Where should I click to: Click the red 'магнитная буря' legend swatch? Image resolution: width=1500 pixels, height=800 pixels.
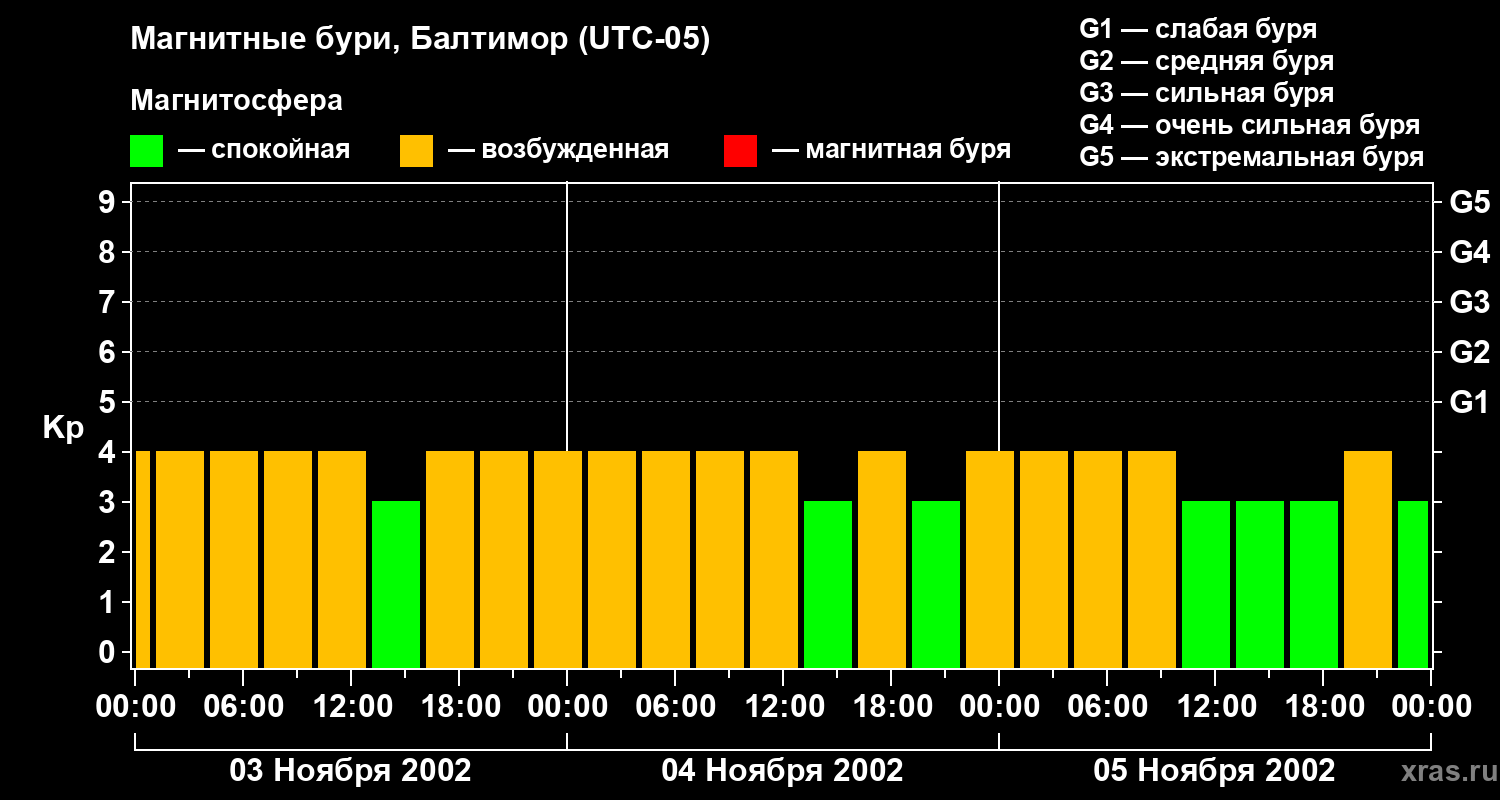pyautogui.click(x=740, y=151)
